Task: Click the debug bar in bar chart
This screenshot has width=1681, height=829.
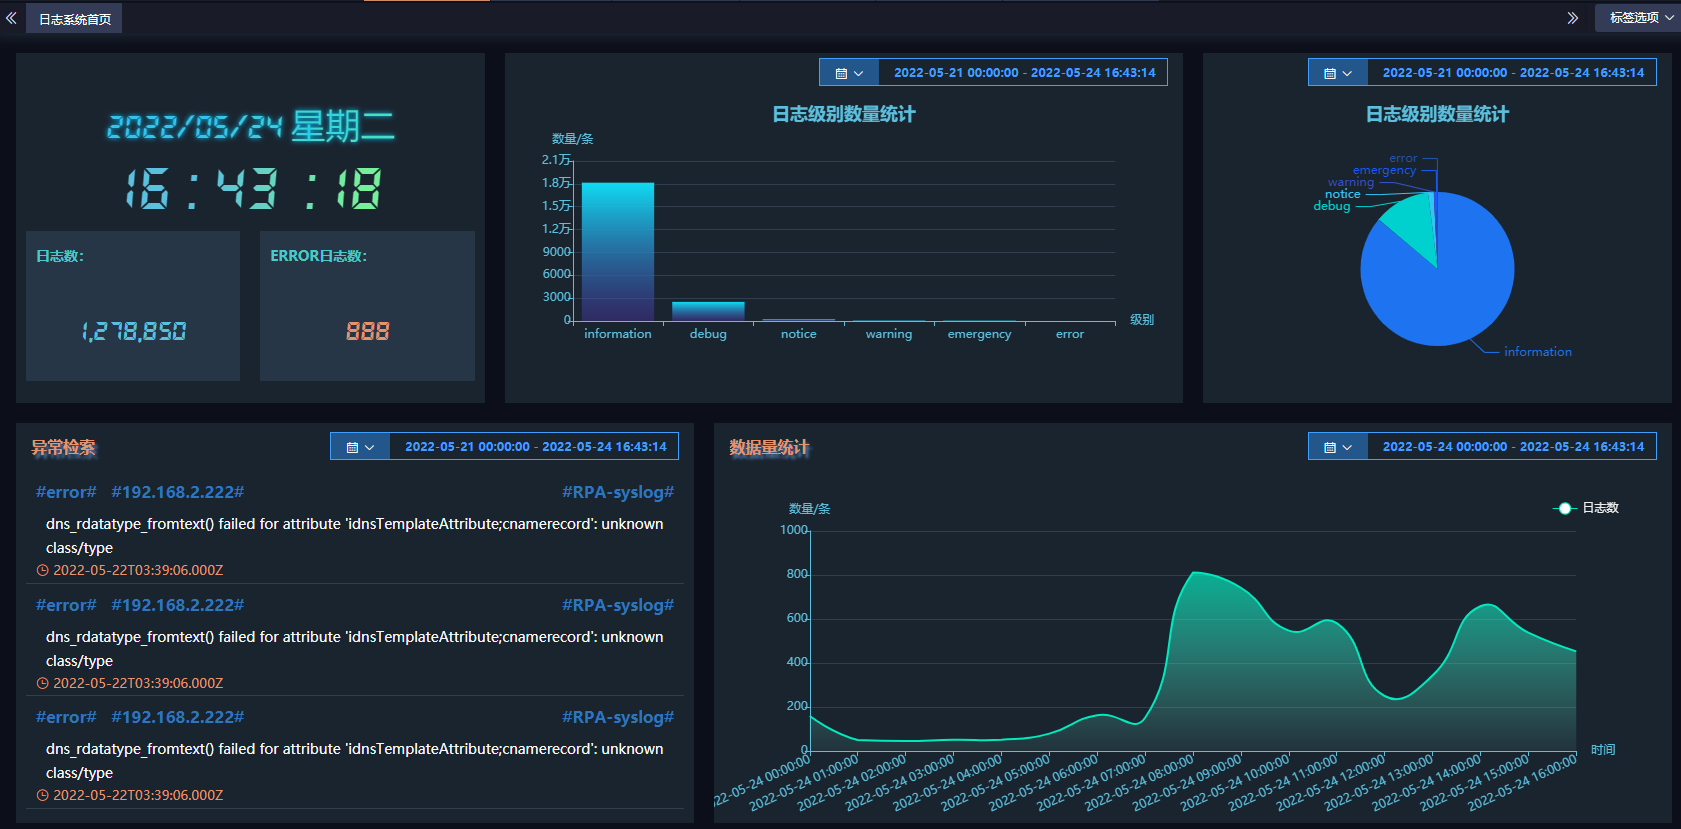Action: pyautogui.click(x=708, y=311)
